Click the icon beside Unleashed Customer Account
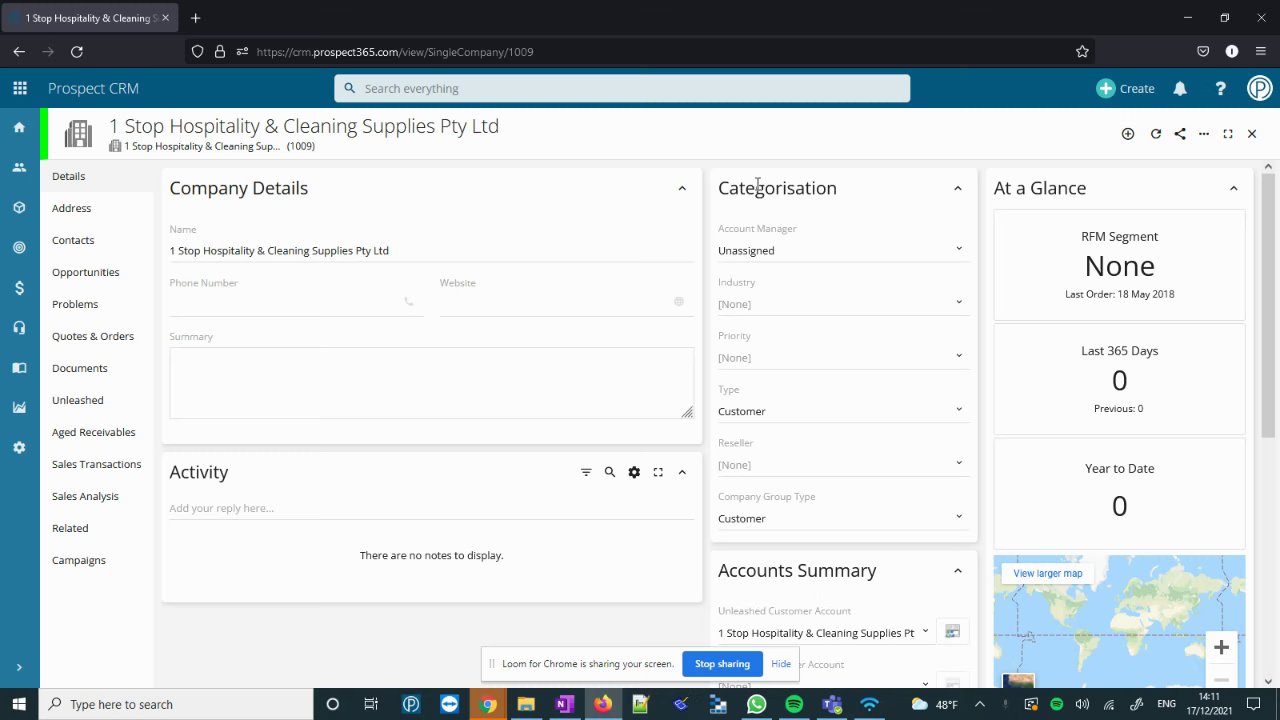 click(x=952, y=632)
